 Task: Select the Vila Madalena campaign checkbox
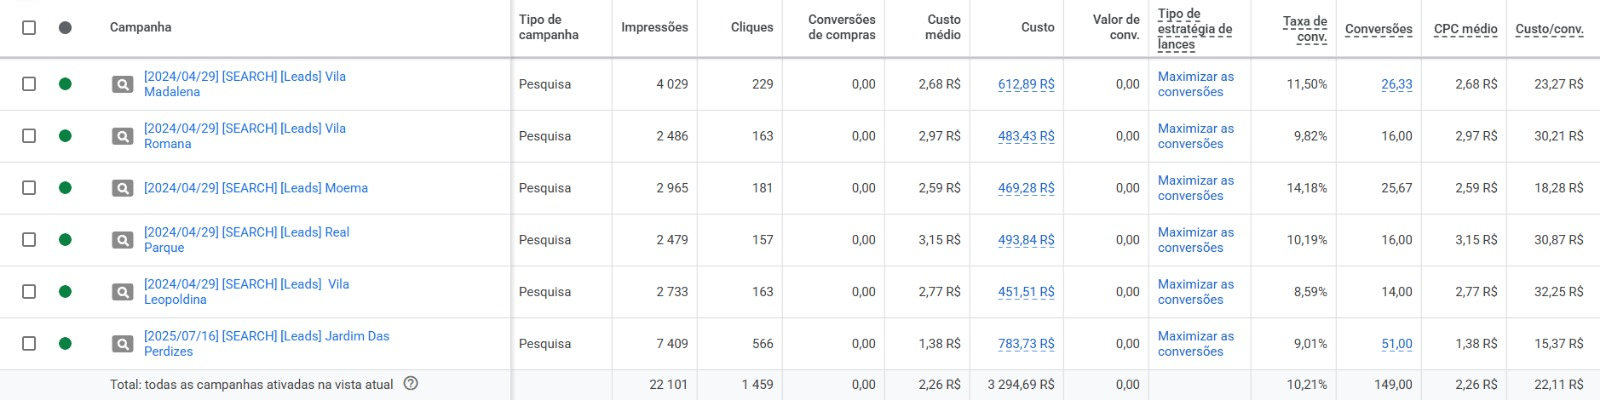[x=29, y=84]
